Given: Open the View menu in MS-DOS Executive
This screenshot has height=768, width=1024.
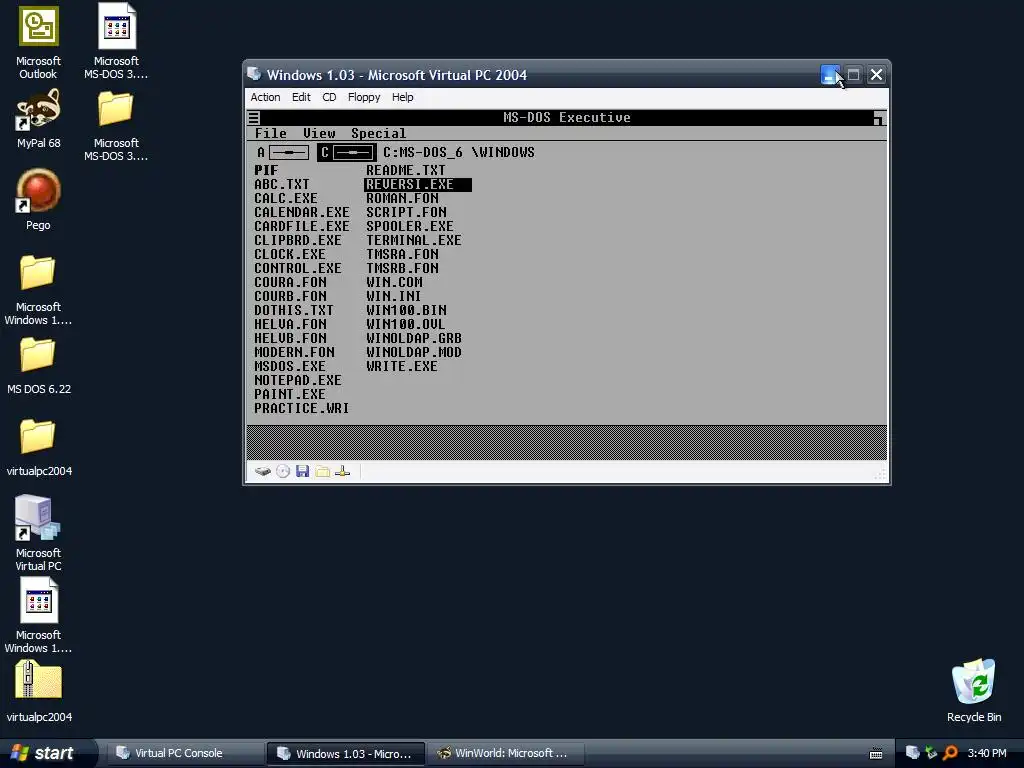Looking at the screenshot, I should coord(319,133).
